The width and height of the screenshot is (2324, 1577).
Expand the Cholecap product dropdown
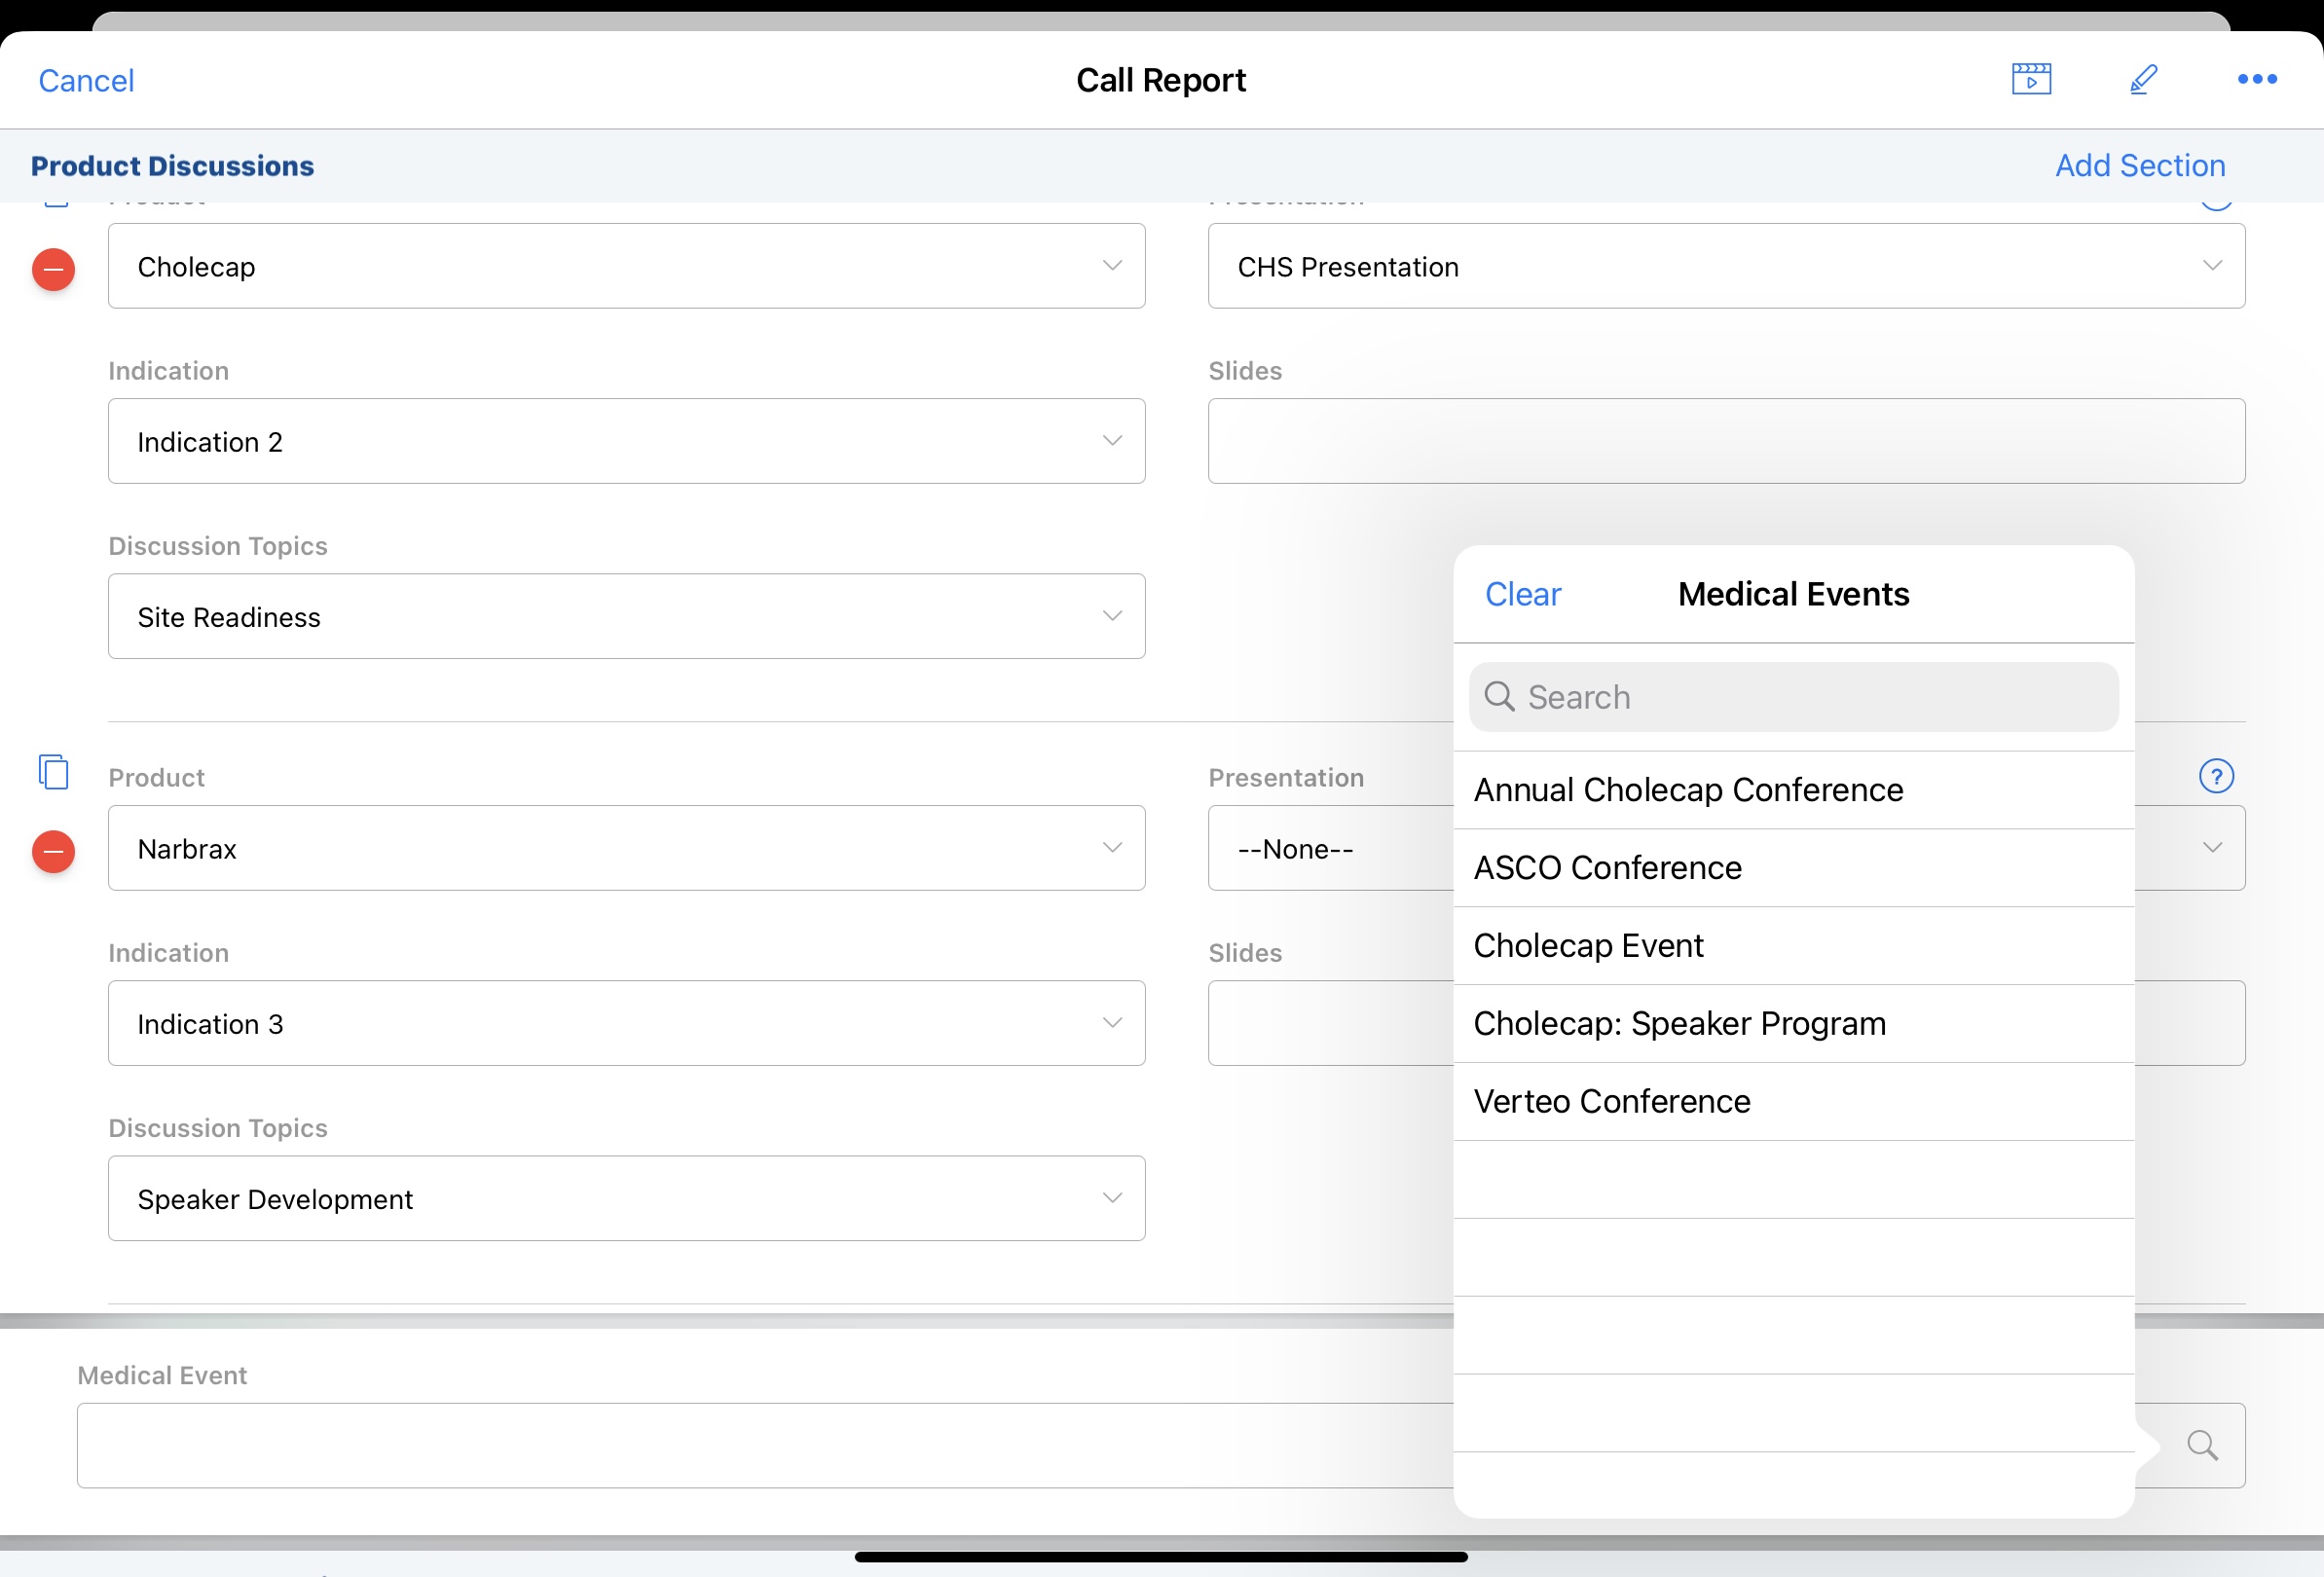[x=626, y=266]
